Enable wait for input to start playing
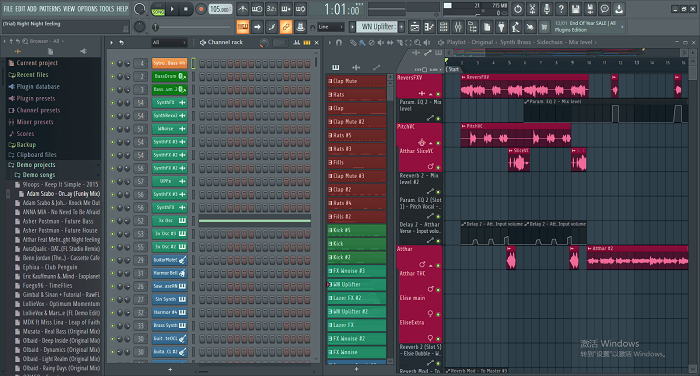700x376 pixels. 257,8
